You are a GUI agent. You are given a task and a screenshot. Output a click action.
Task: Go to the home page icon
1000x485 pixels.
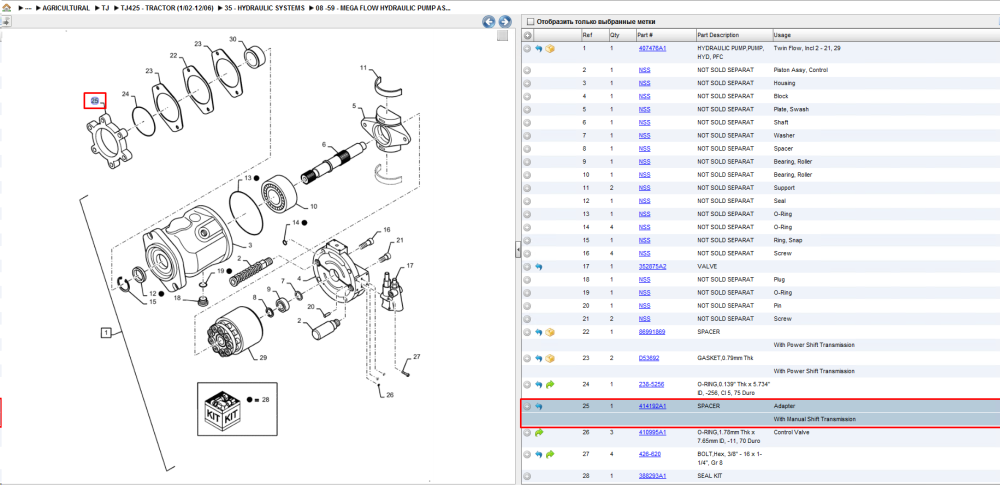point(6,8)
